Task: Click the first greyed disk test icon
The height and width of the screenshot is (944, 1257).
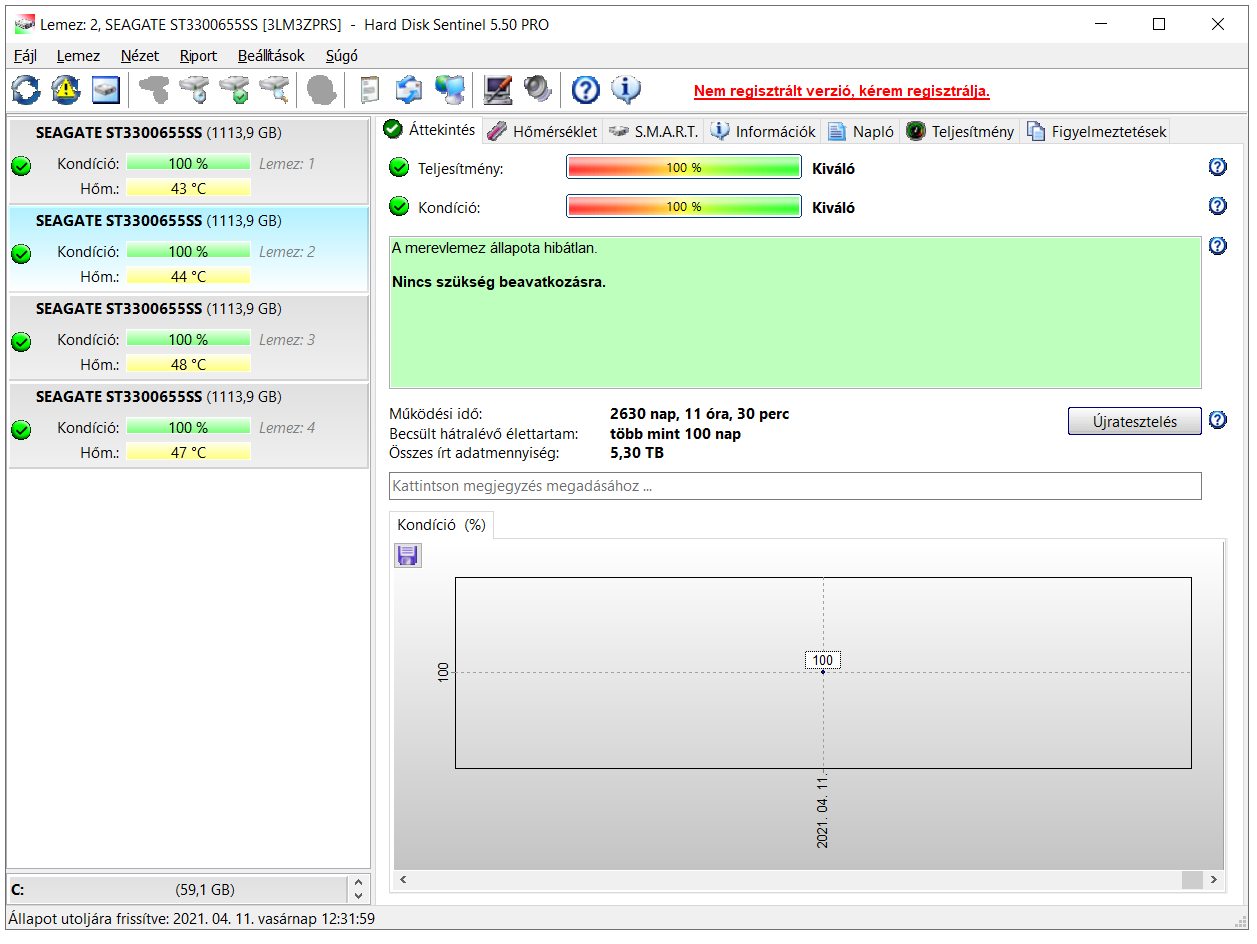Action: point(154,90)
